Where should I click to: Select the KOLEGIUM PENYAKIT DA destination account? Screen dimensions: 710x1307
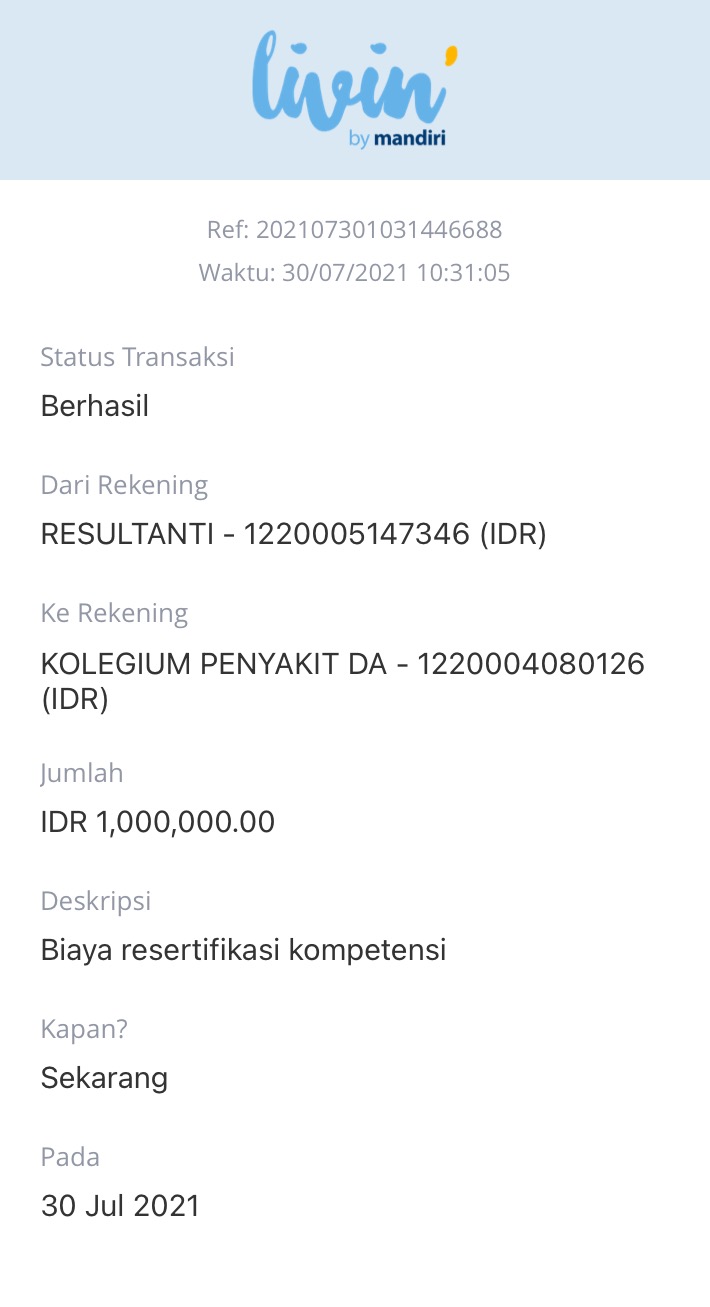(x=342, y=663)
